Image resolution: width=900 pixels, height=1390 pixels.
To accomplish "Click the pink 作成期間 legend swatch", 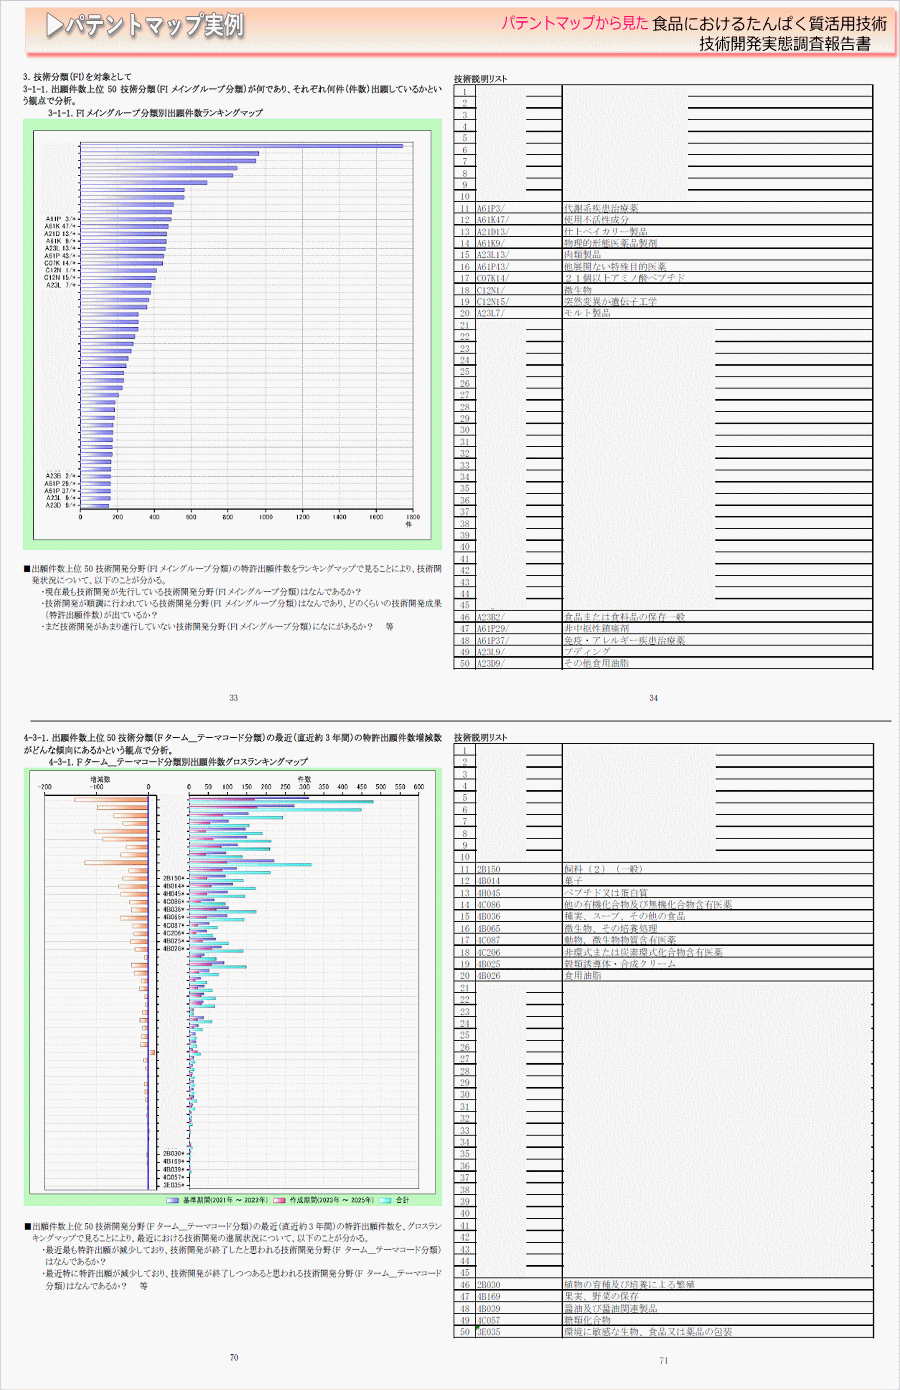I will [279, 1200].
